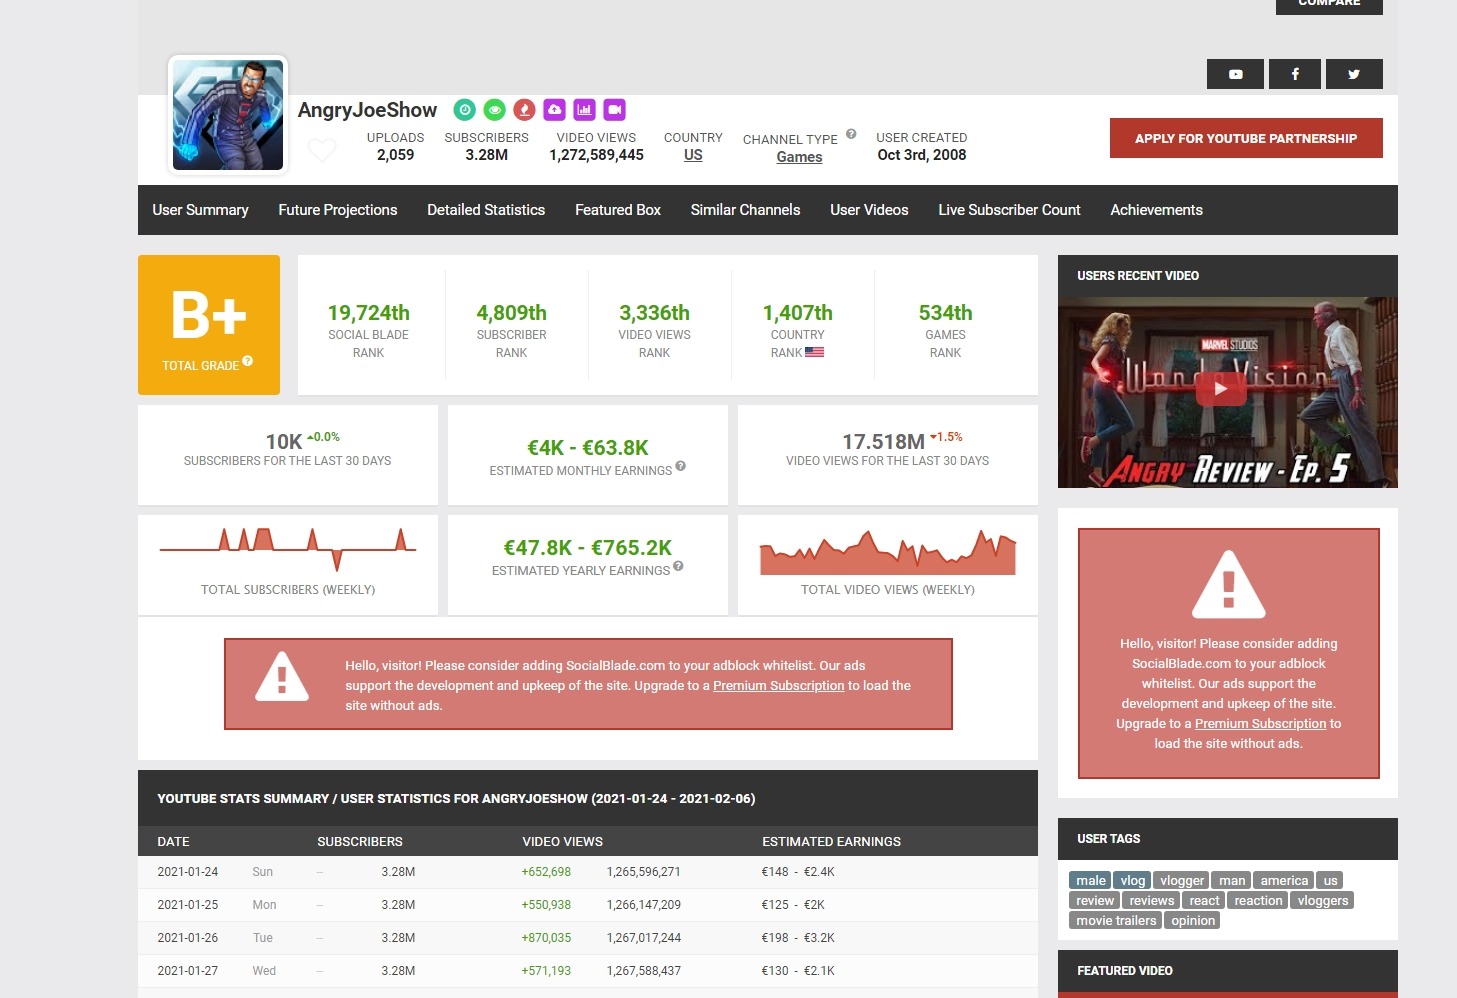1457x998 pixels.
Task: Click help icon beside Estimated Monthly Earnings
Action: tap(680, 466)
